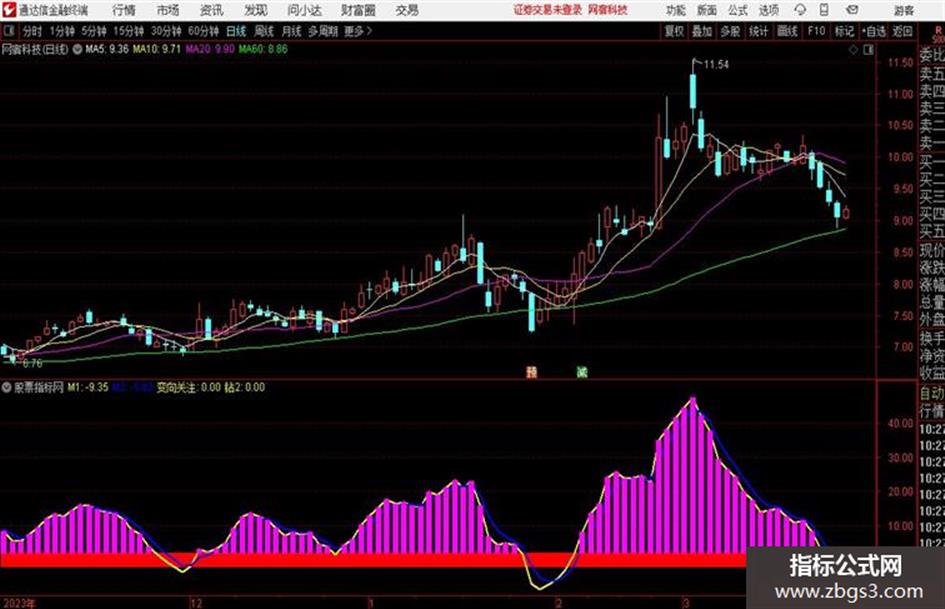The width and height of the screenshot is (945, 609).
Task: Open the 资讯 menu
Action: click(212, 10)
